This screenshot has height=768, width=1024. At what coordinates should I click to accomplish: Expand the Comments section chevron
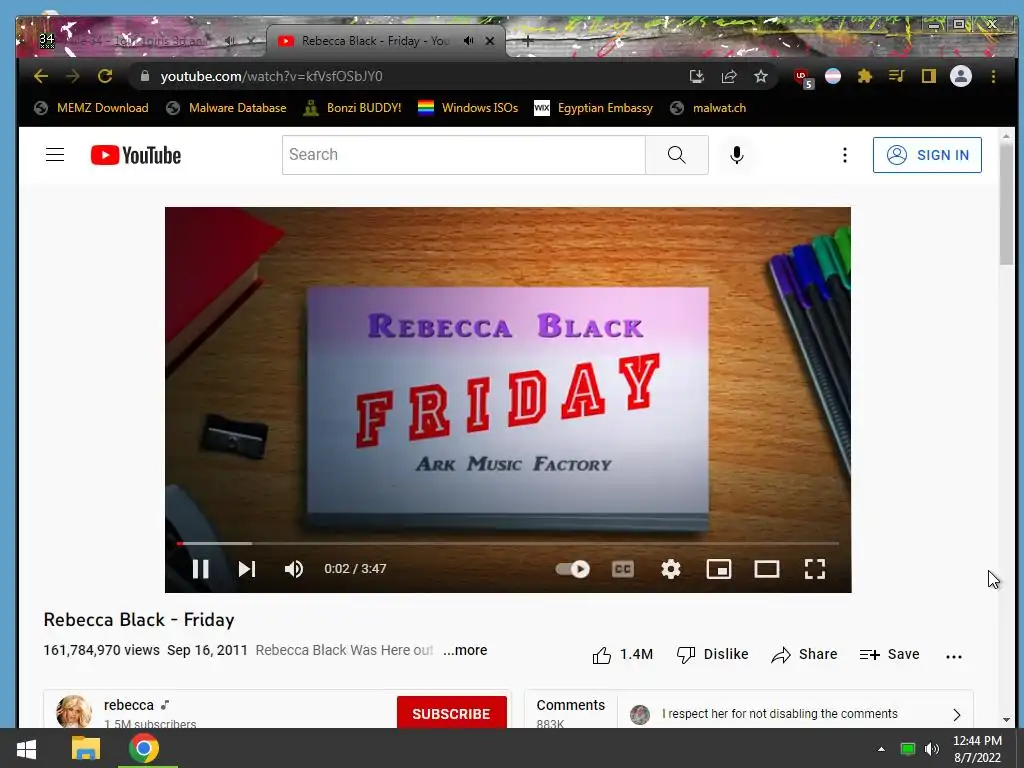click(957, 714)
